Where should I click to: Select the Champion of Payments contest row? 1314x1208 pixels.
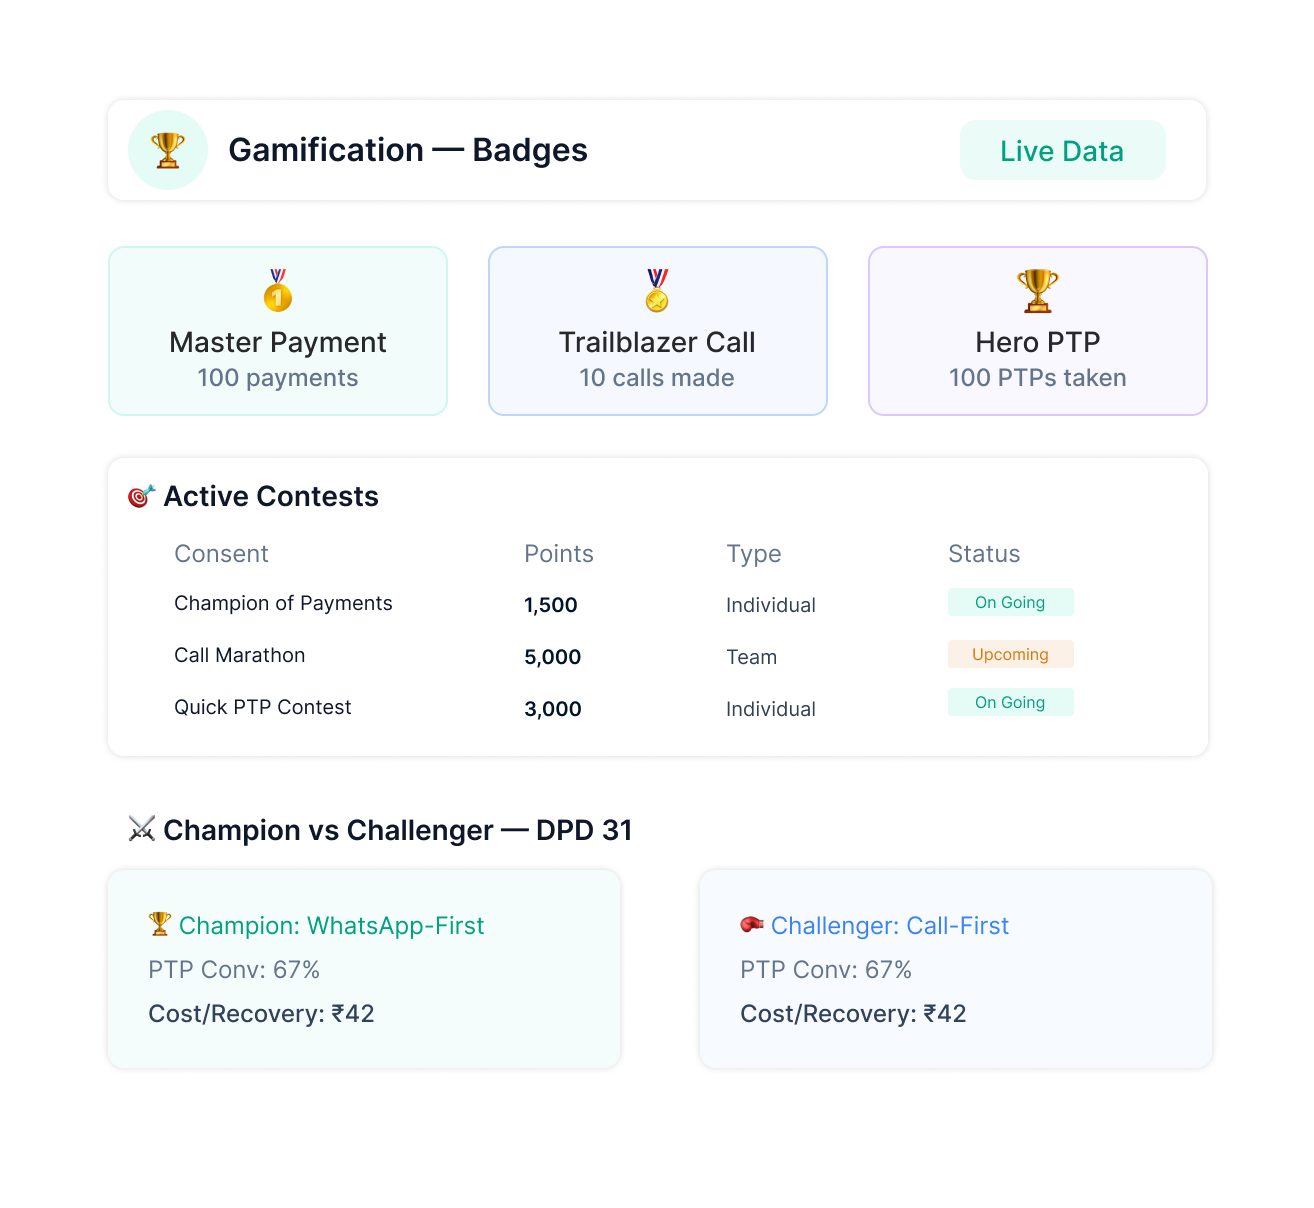(x=283, y=603)
